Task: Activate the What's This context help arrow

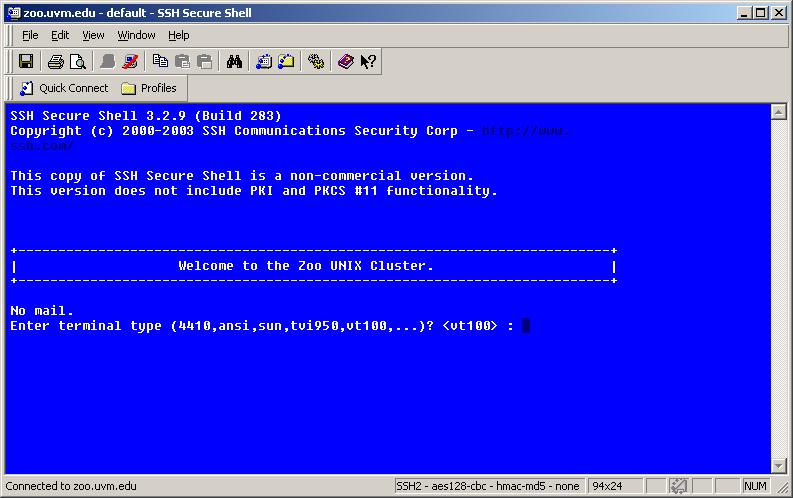Action: coord(368,62)
